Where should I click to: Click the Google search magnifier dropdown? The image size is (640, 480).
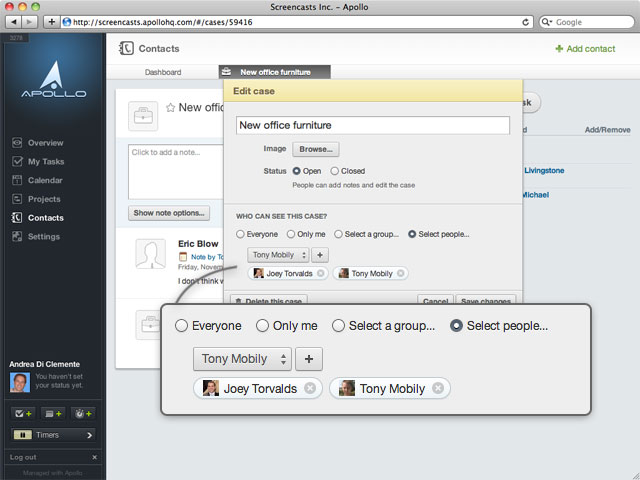coord(546,22)
